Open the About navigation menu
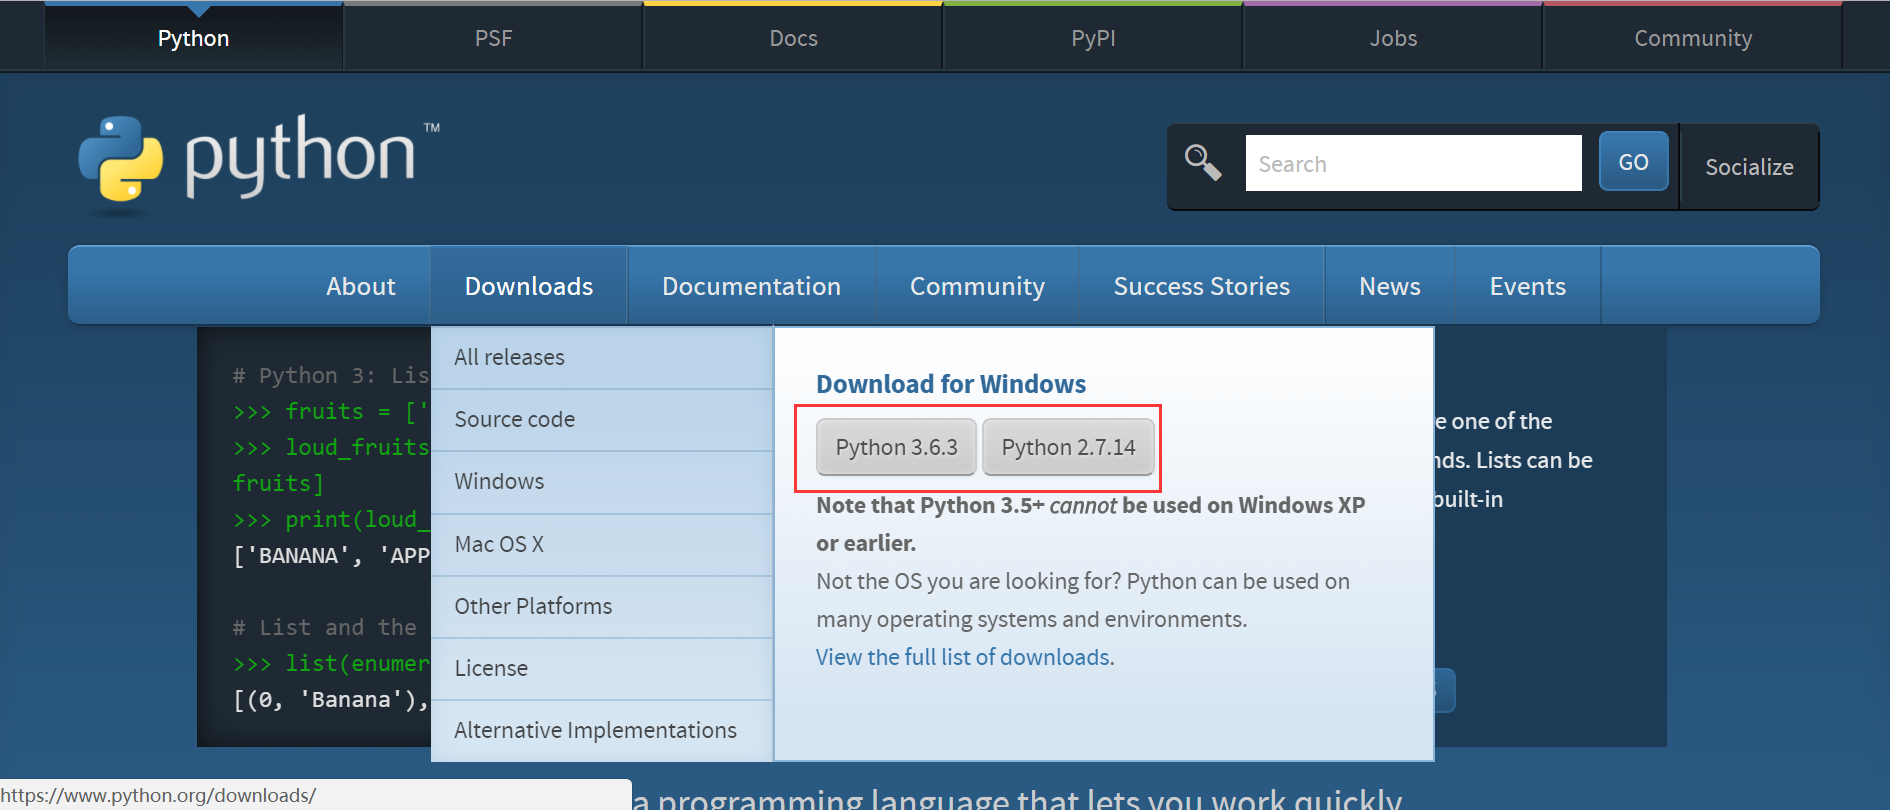1890x810 pixels. point(361,286)
